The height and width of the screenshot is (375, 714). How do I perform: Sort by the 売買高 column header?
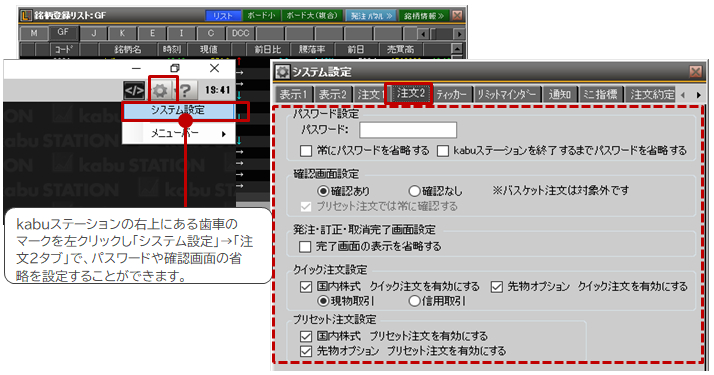401,49
